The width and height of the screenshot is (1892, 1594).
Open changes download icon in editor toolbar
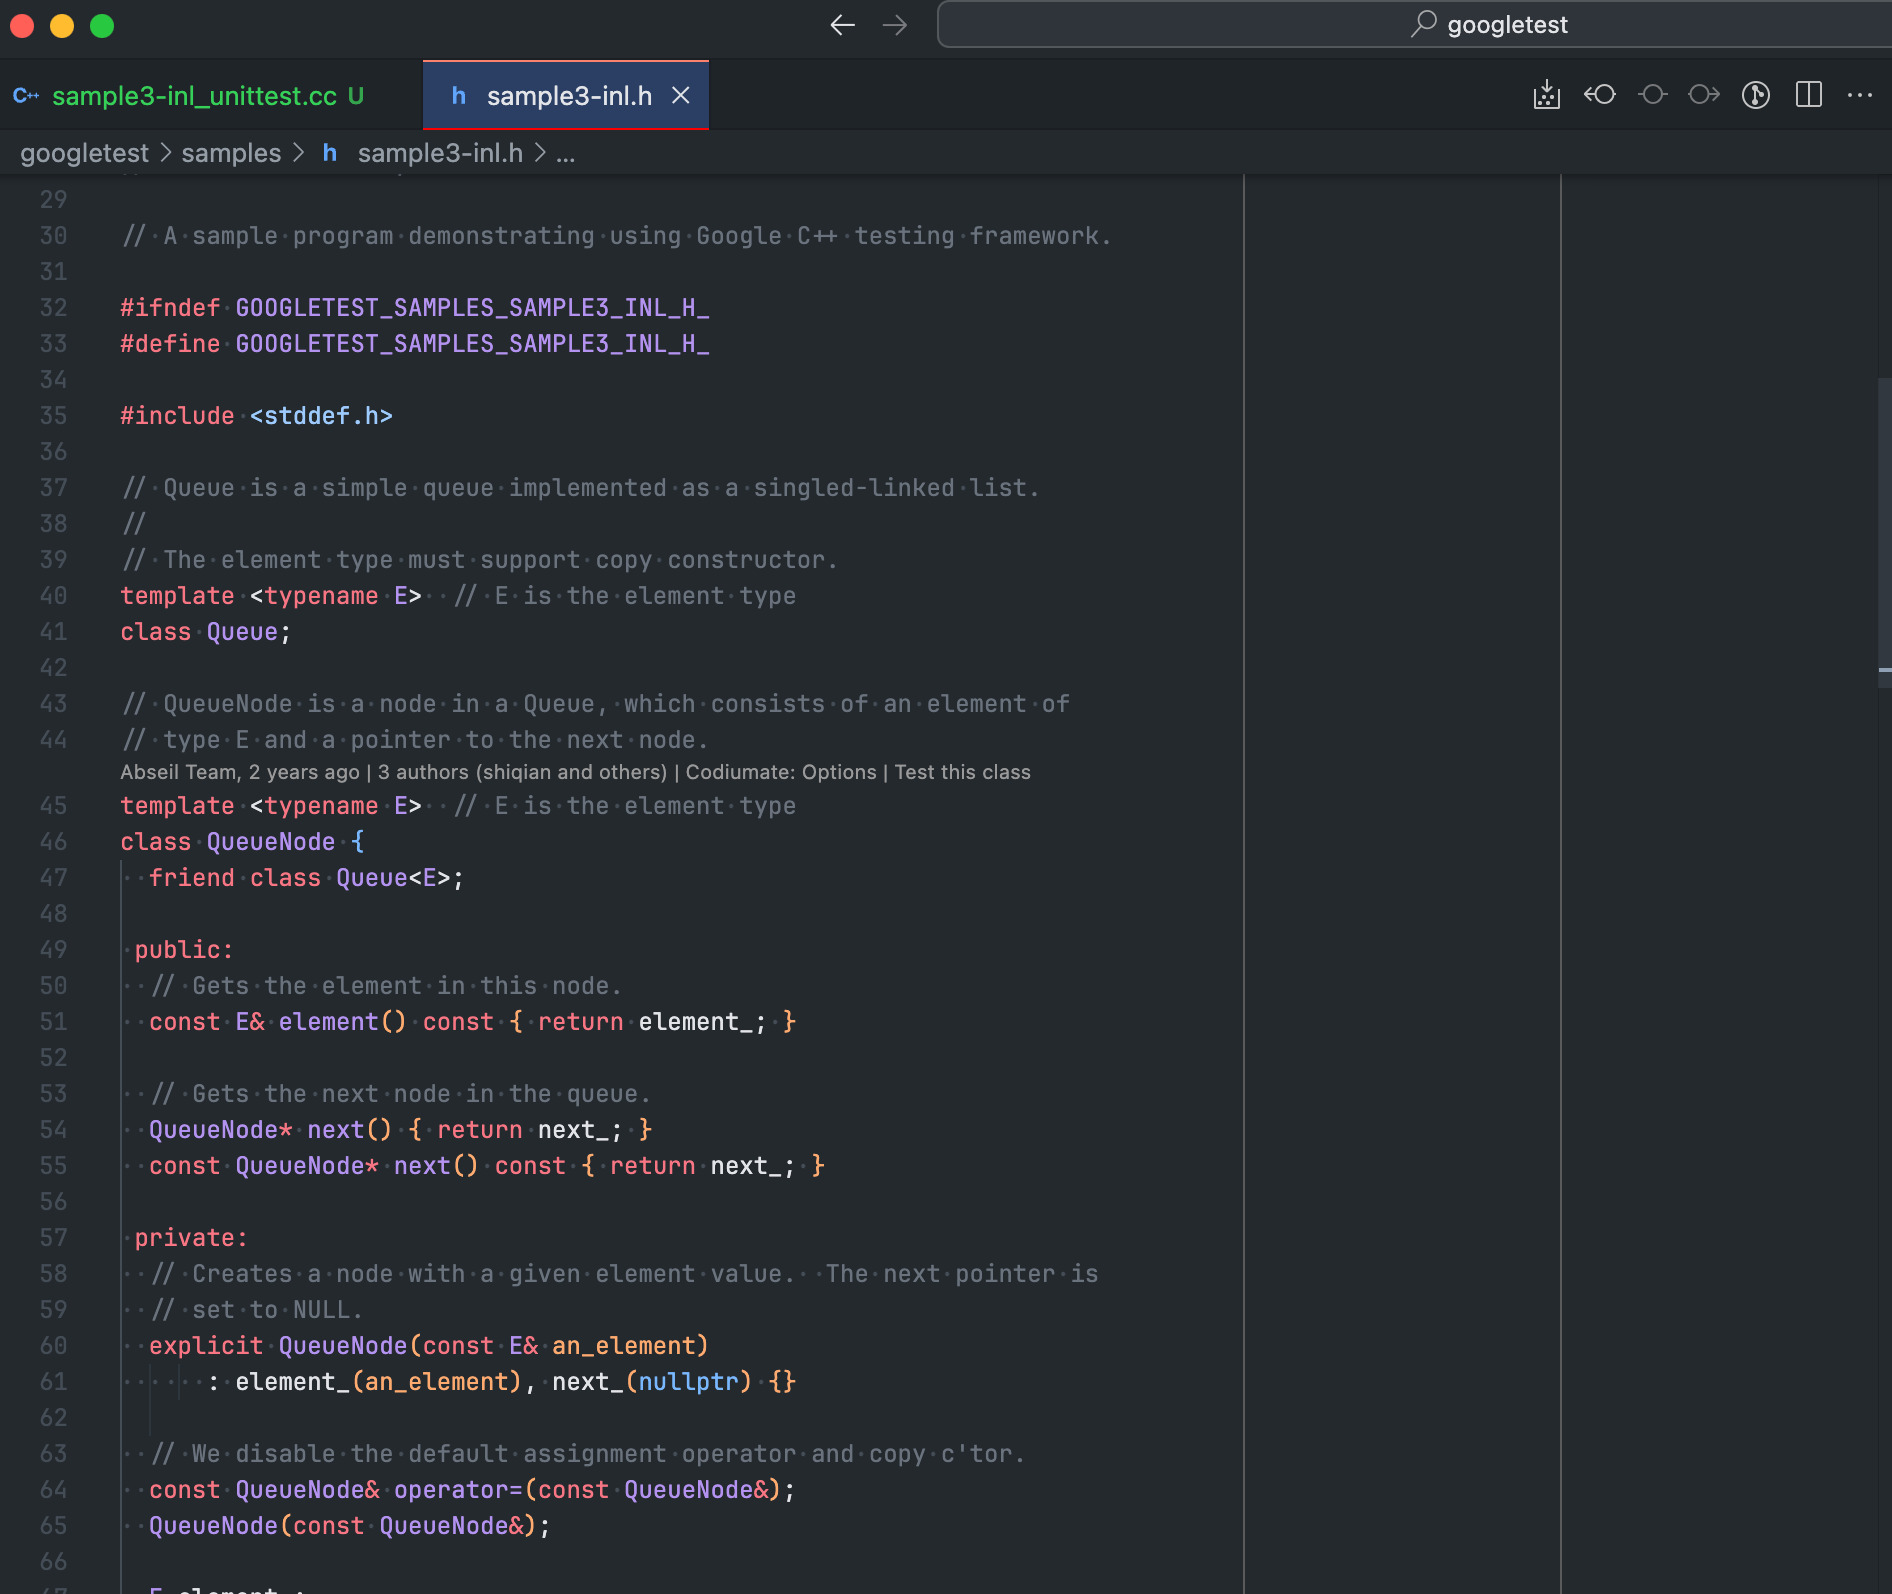coord(1547,95)
